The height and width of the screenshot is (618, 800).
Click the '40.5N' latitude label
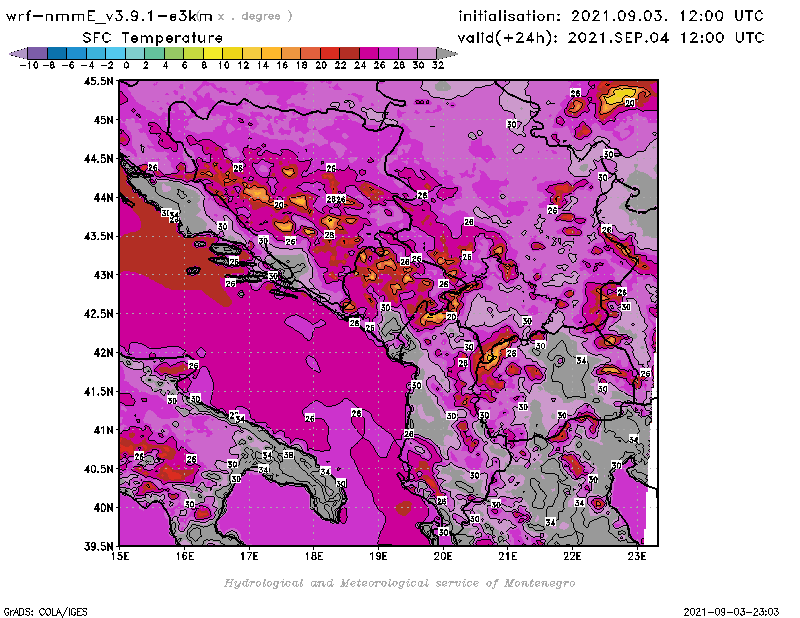click(x=98, y=469)
